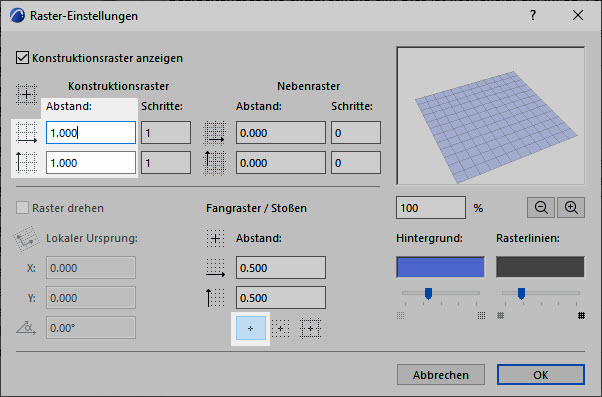Click vertical Konstruktionsraster spacing icon

click(x=26, y=162)
